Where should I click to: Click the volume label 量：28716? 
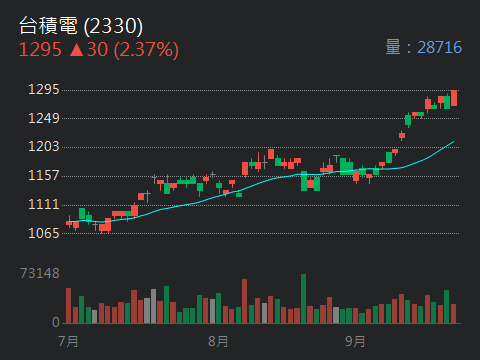[x=423, y=47]
